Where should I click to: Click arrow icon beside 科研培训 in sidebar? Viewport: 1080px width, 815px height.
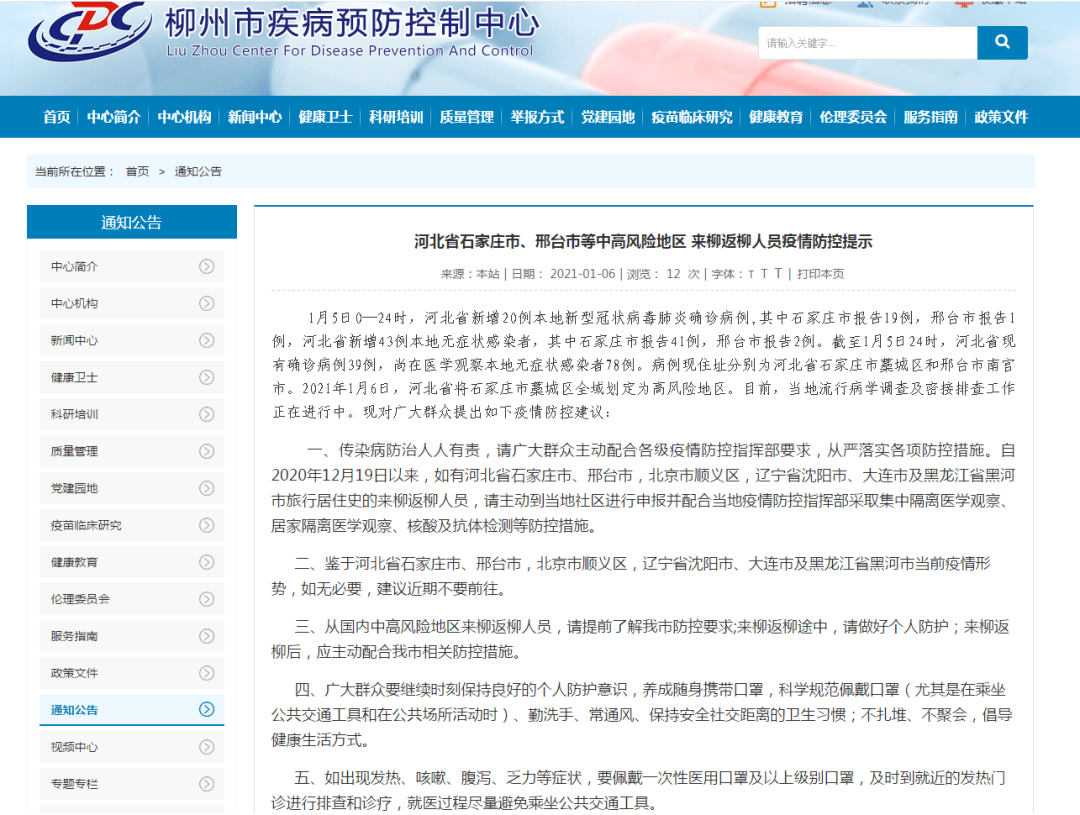pos(207,414)
